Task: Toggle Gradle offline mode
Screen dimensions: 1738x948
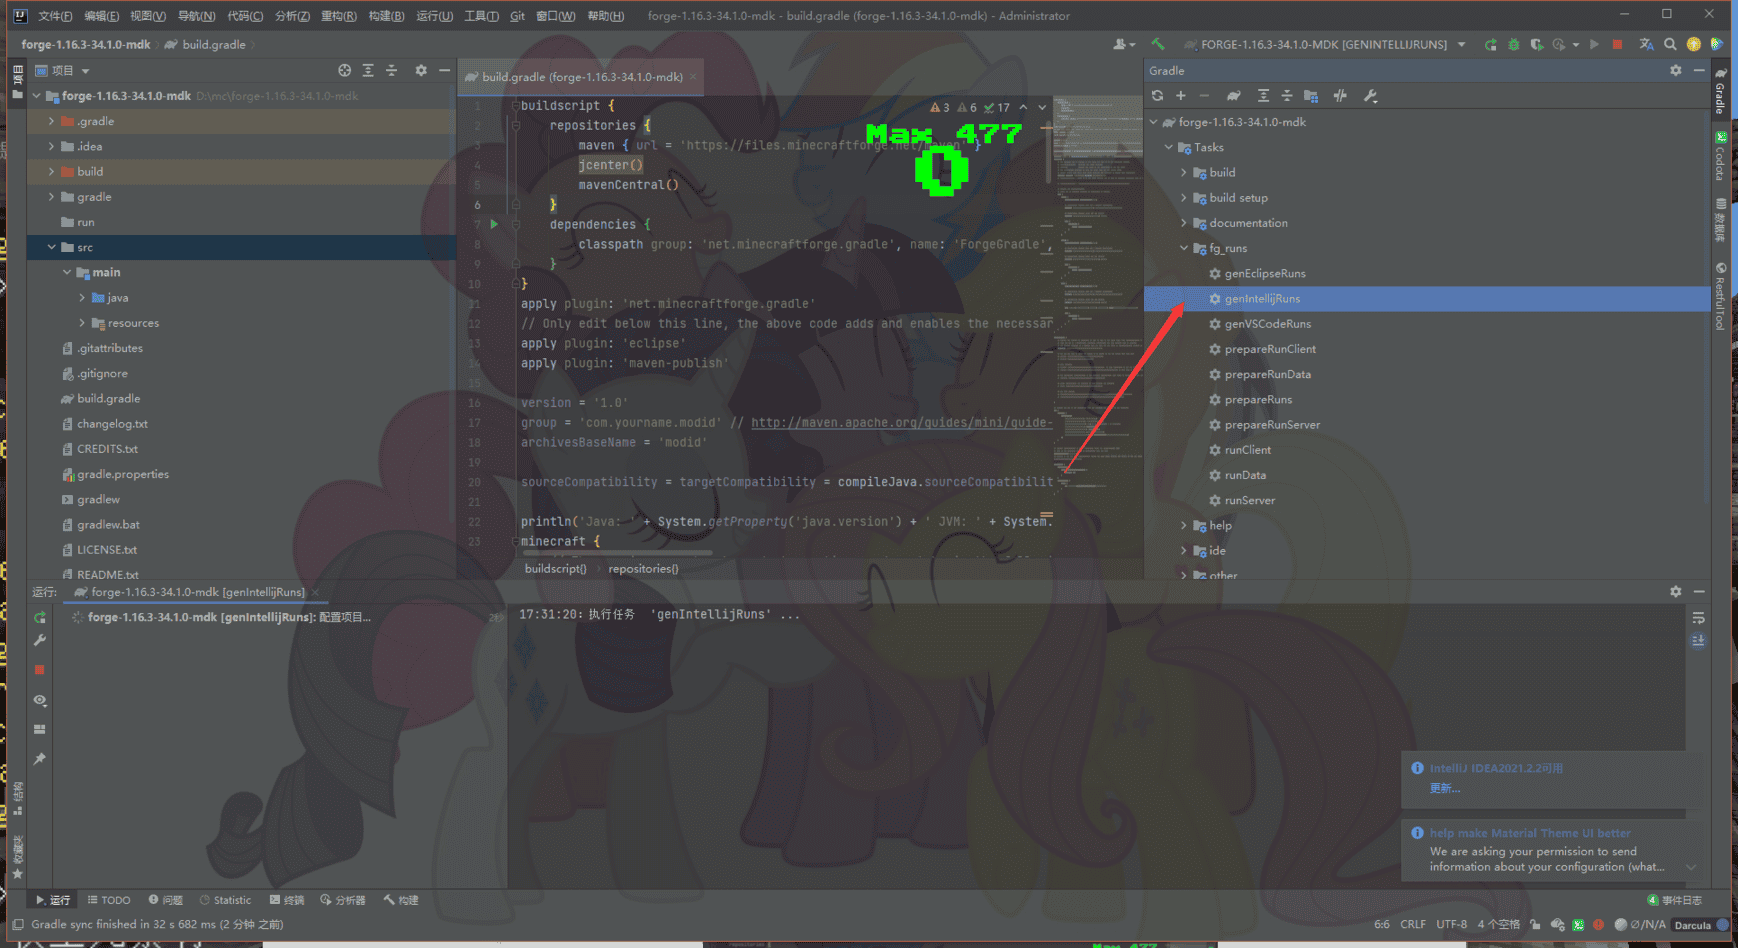Action: pyautogui.click(x=1340, y=96)
